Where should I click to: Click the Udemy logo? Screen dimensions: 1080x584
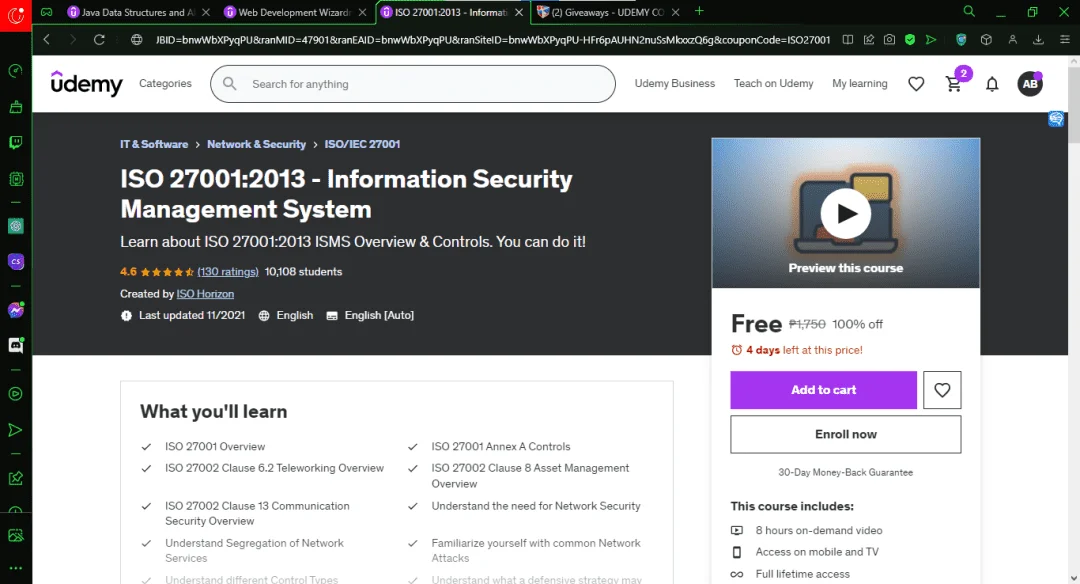pyautogui.click(x=87, y=83)
